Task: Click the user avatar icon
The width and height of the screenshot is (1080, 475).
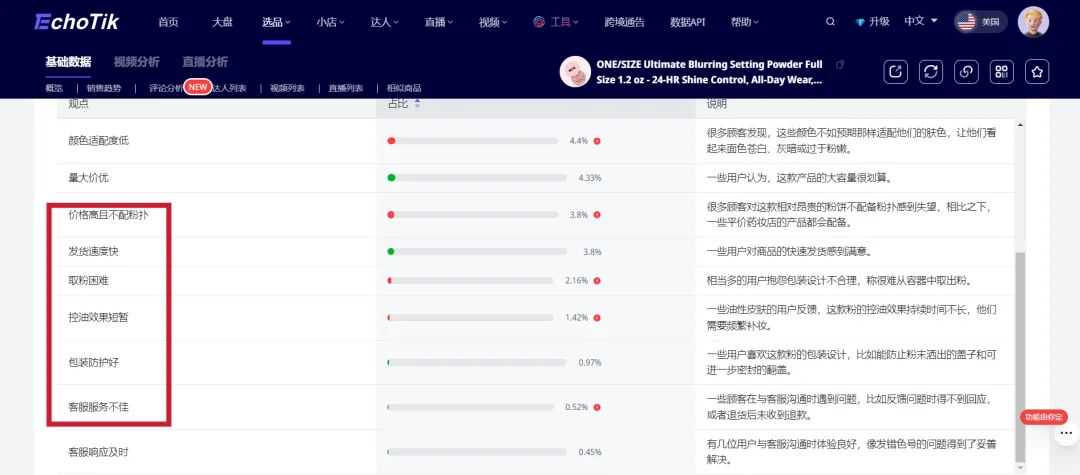Action: coord(1033,21)
